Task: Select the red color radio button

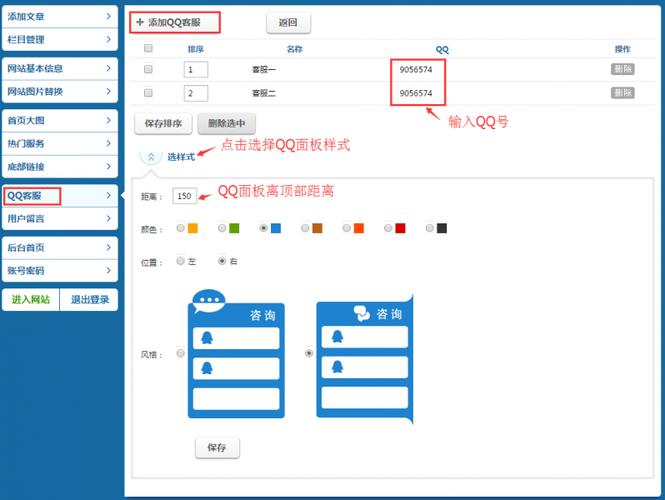Action: coord(388,228)
